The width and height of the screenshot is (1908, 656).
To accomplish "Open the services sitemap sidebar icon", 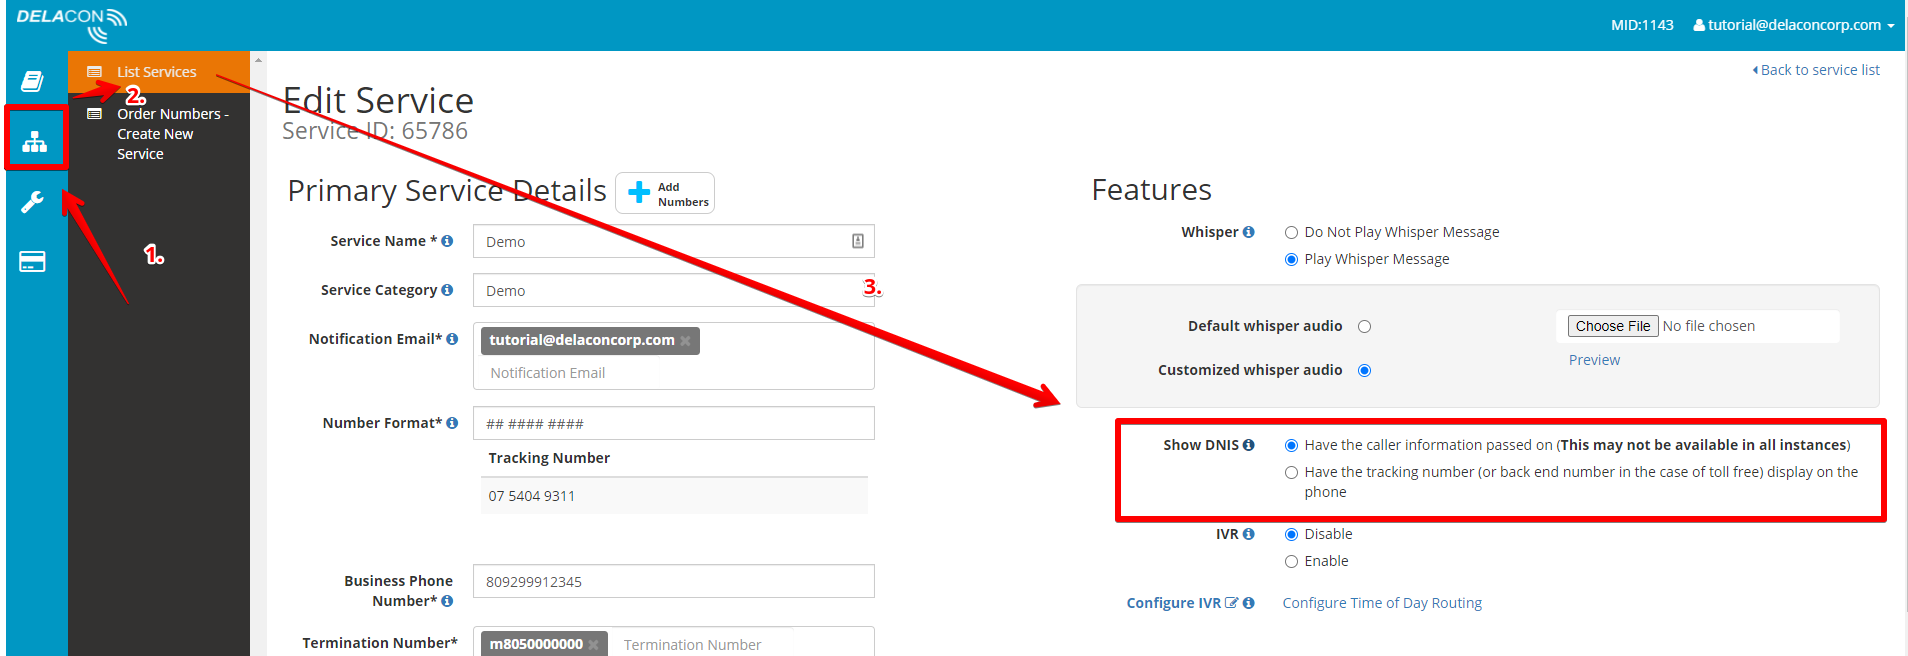I will point(35,142).
